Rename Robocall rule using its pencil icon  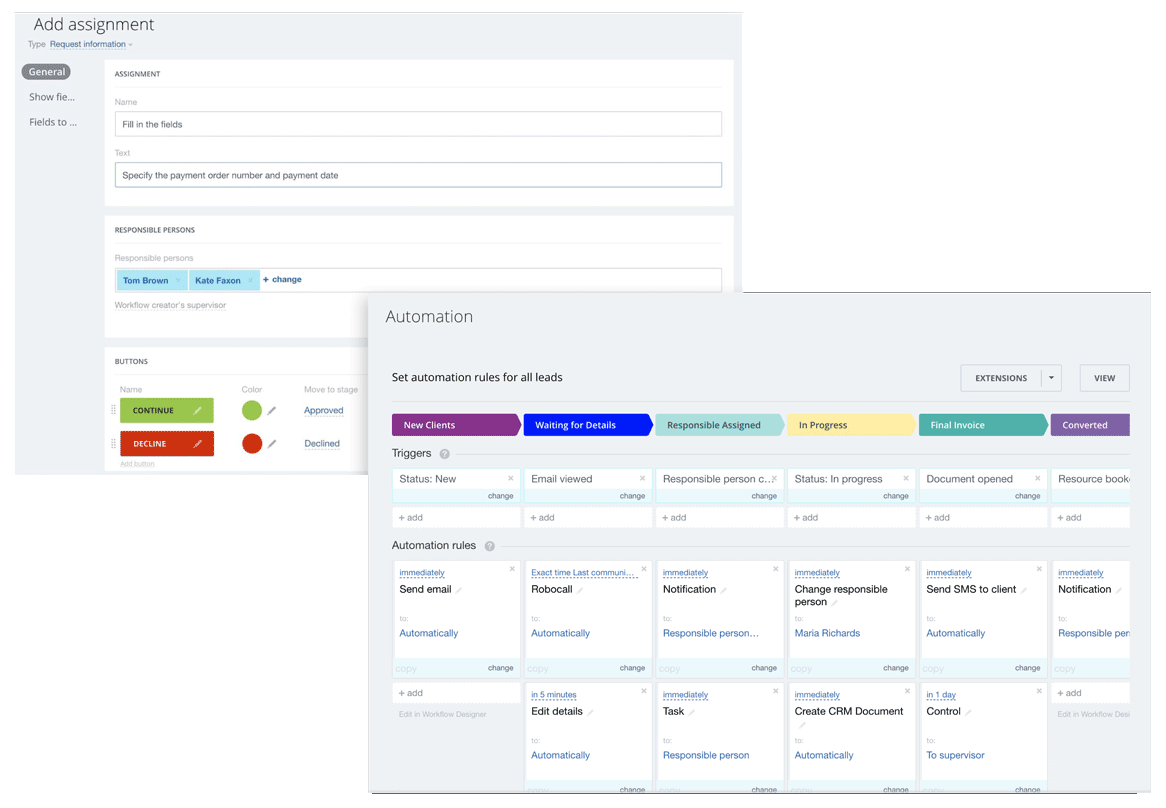[x=580, y=590]
